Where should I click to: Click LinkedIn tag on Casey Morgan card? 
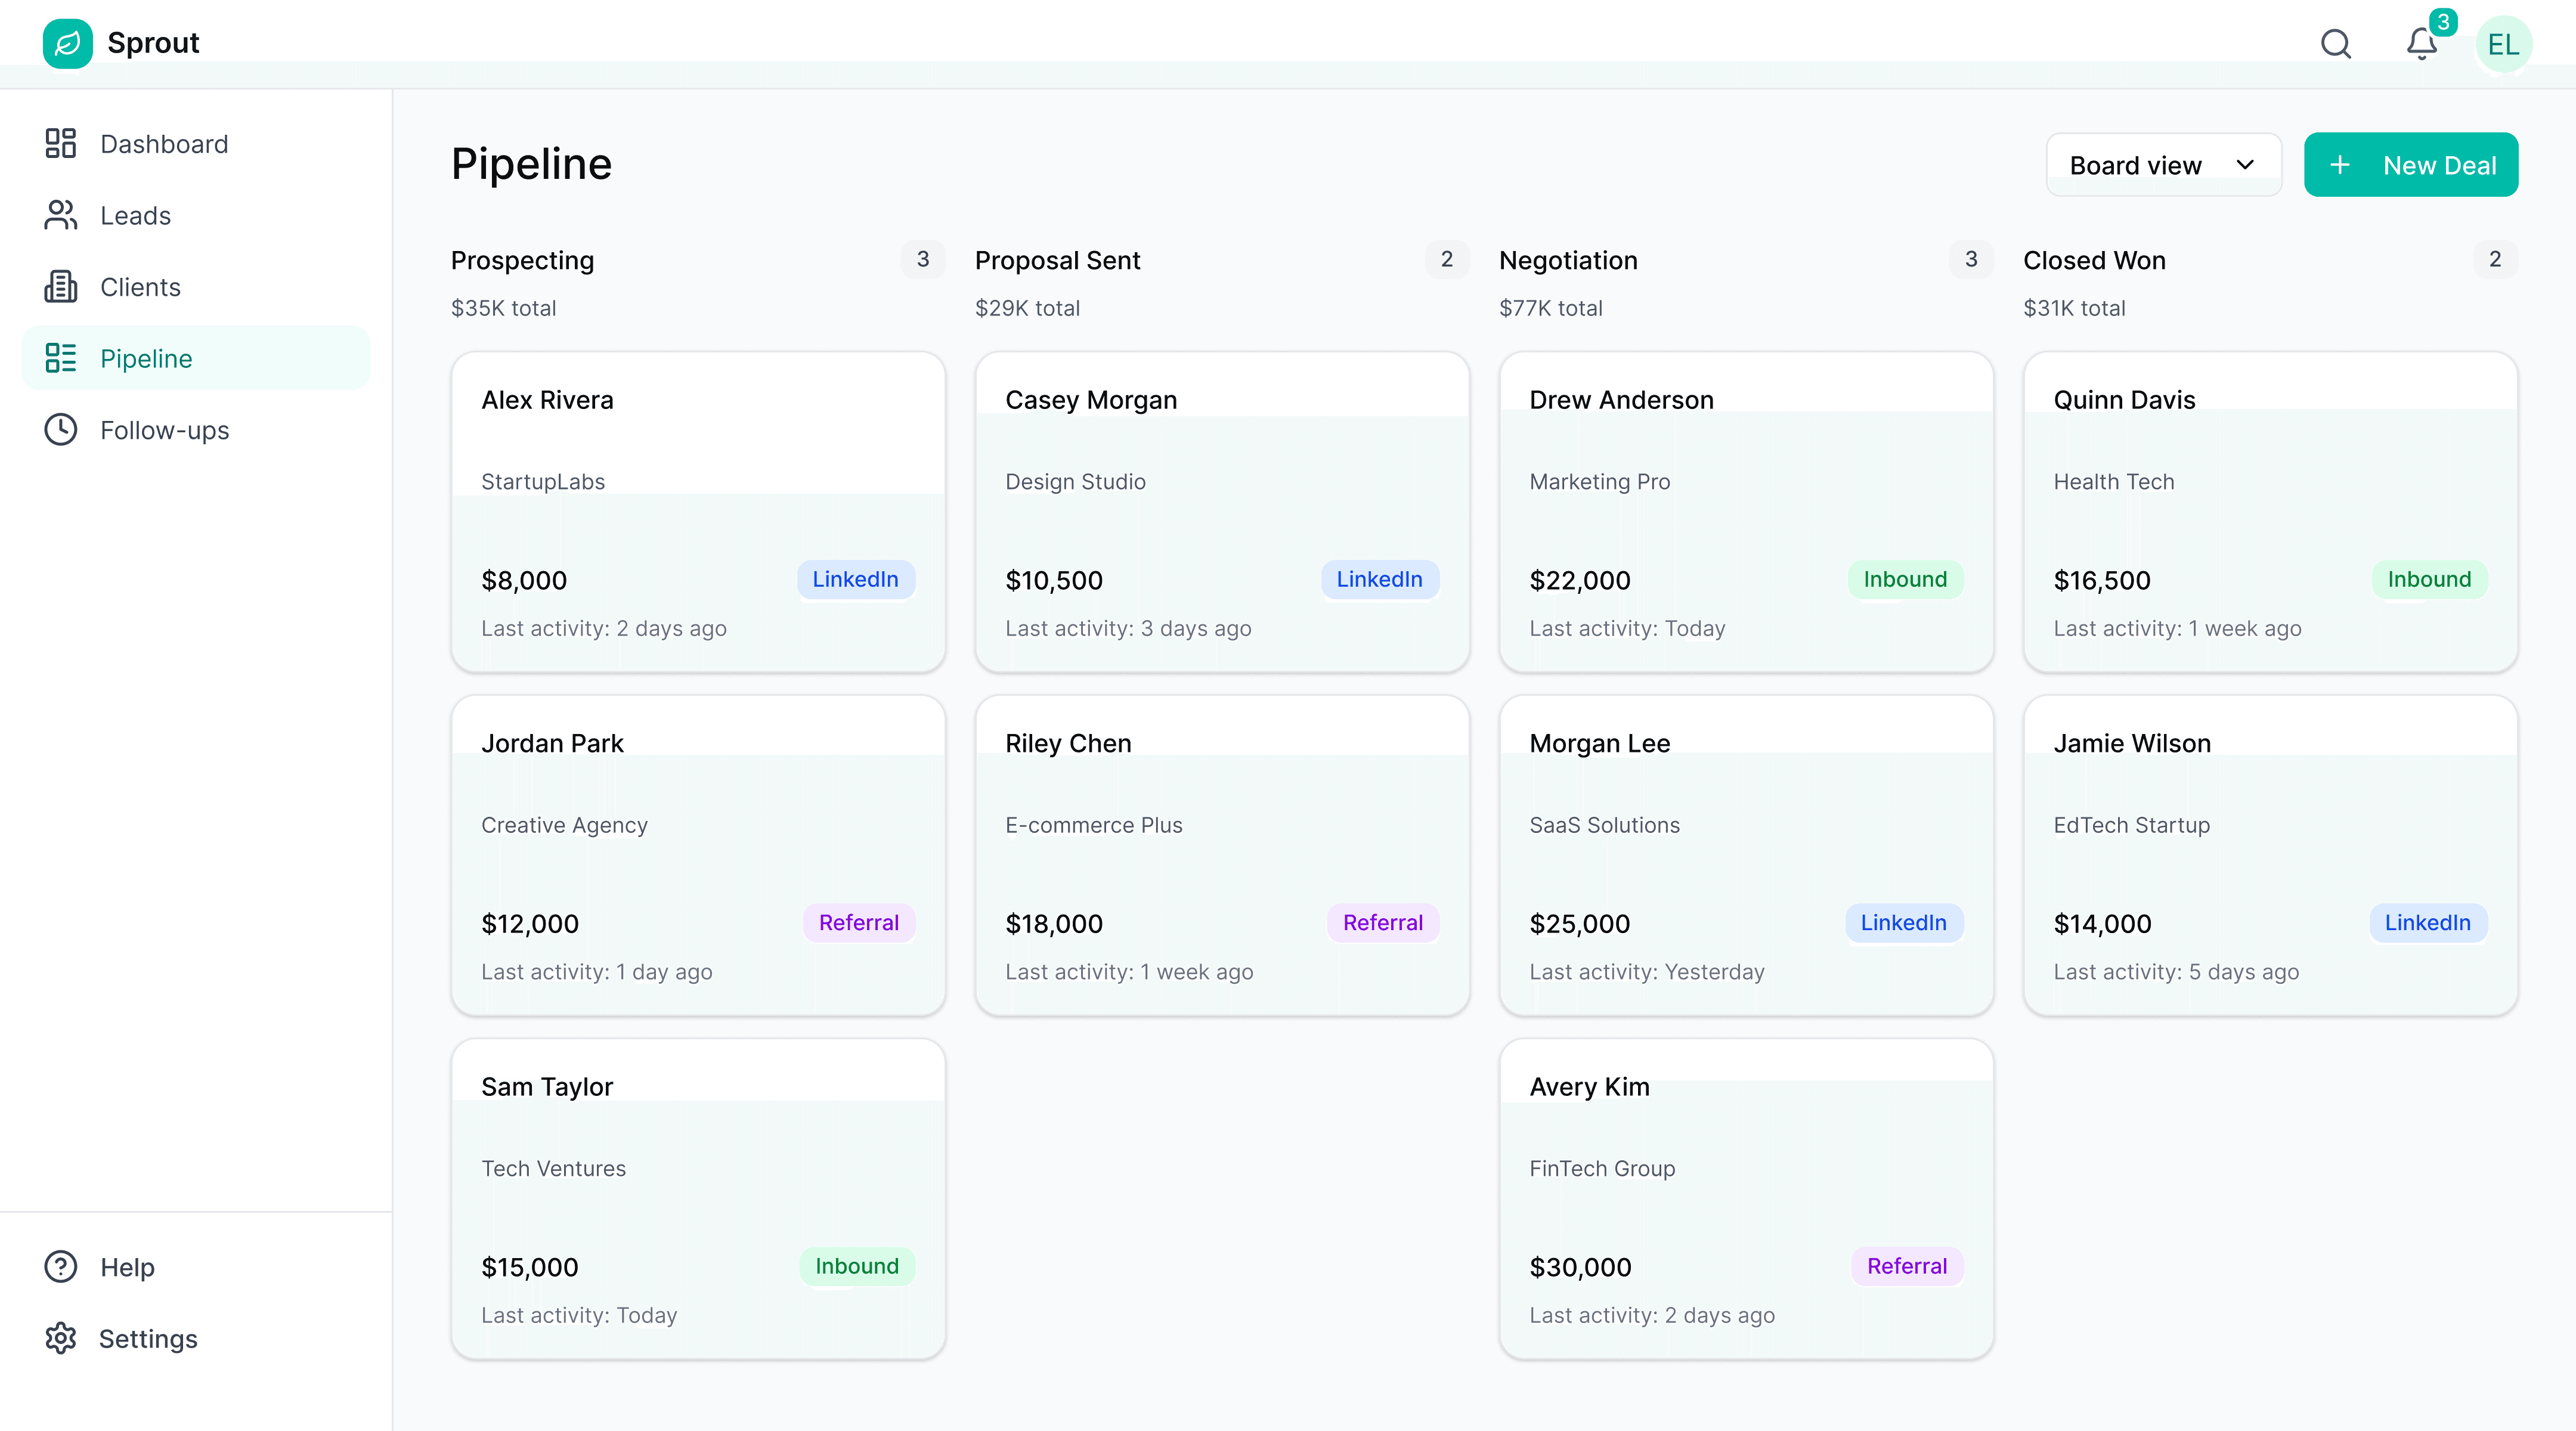1379,579
